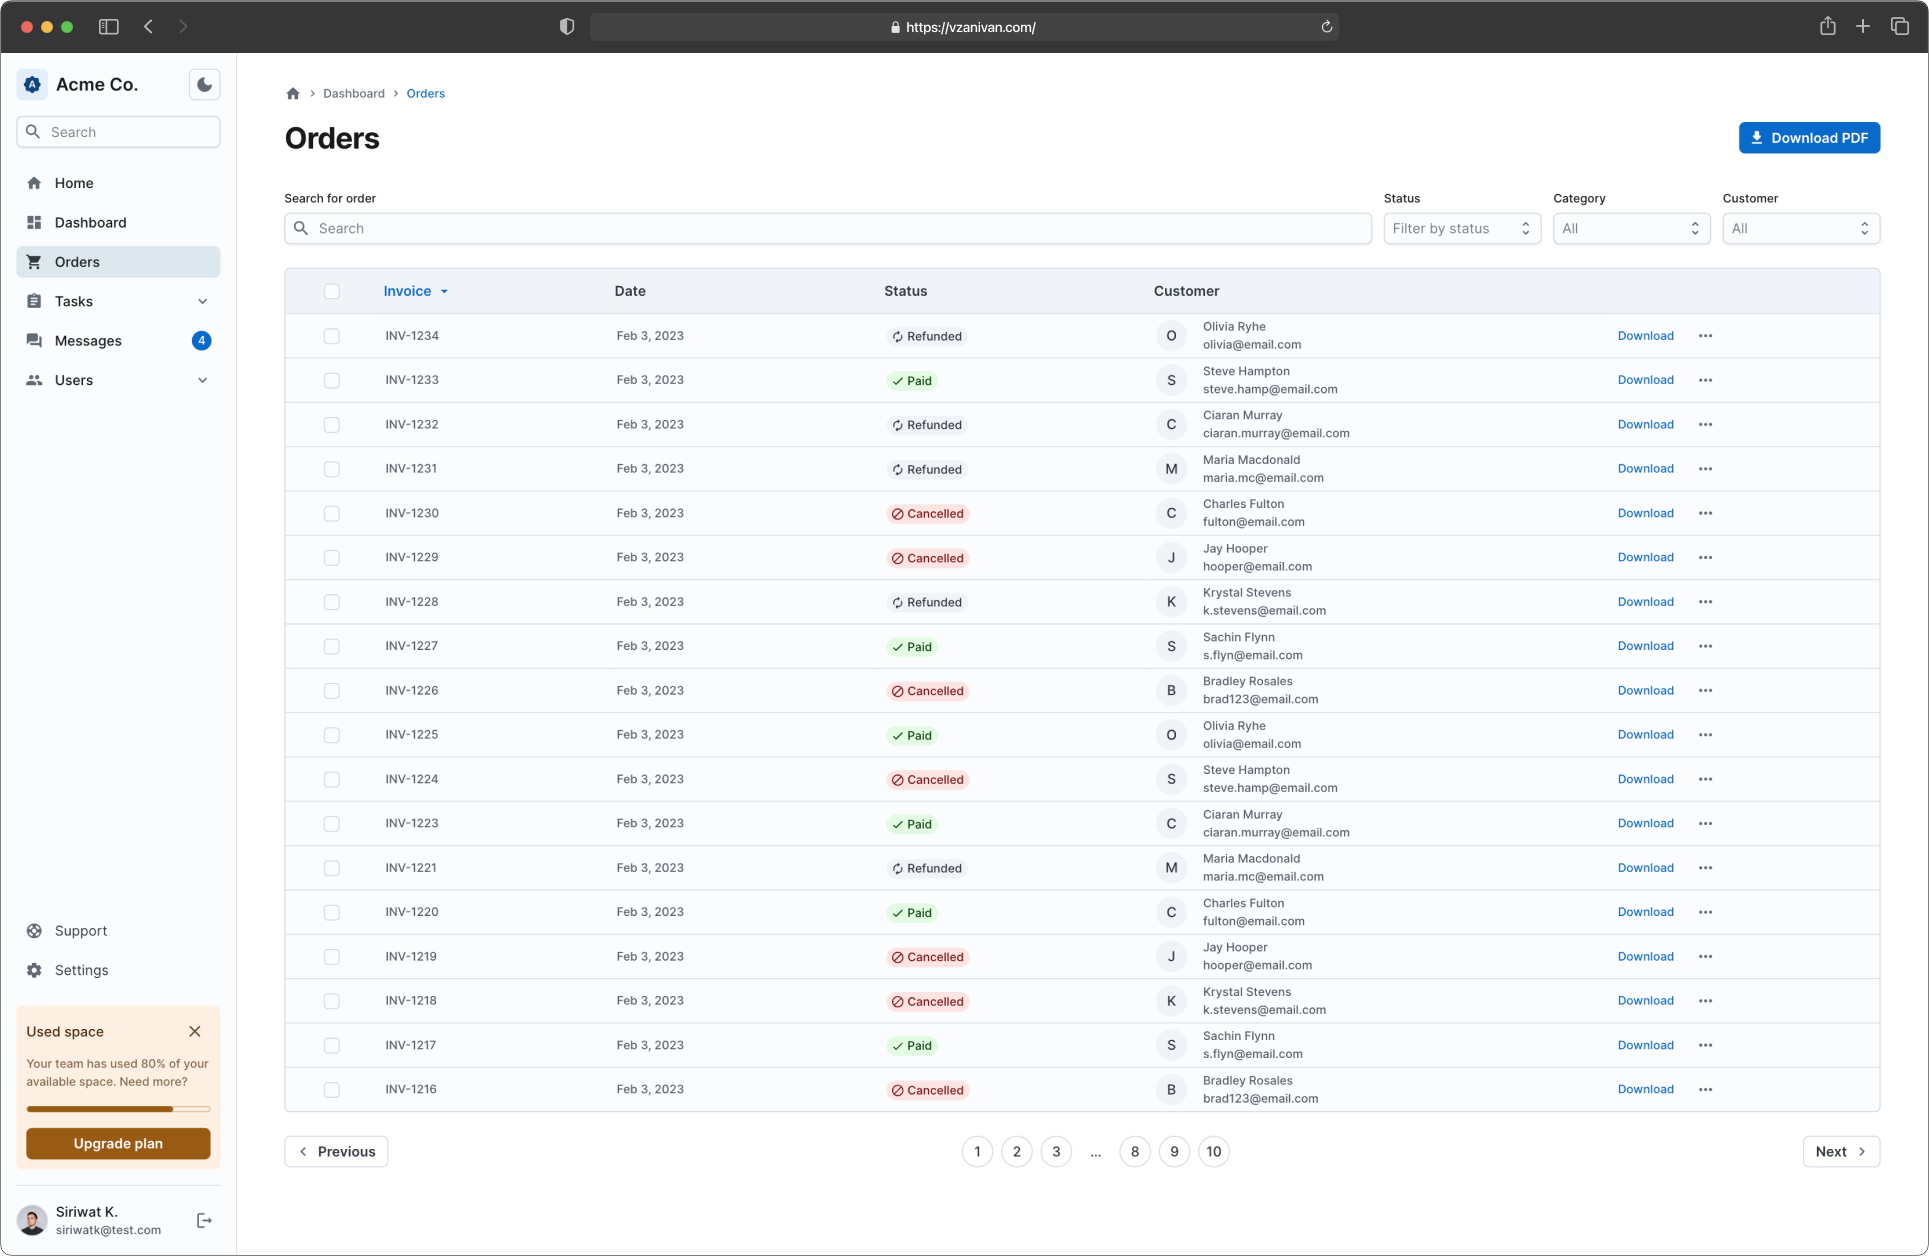This screenshot has height=1256, width=1929.
Task: Select the INV-1217 row checkbox
Action: pyautogui.click(x=332, y=1045)
